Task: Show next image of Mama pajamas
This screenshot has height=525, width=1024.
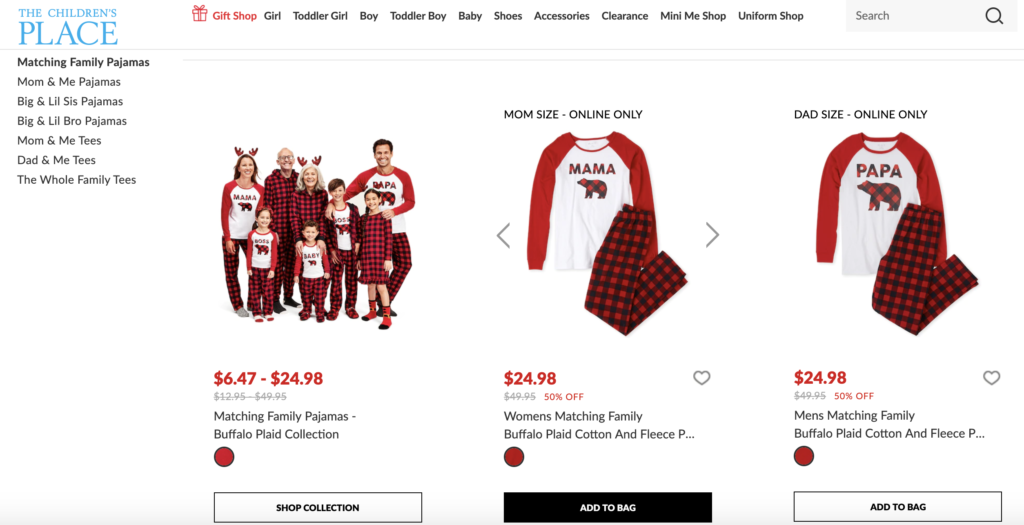Action: click(712, 235)
